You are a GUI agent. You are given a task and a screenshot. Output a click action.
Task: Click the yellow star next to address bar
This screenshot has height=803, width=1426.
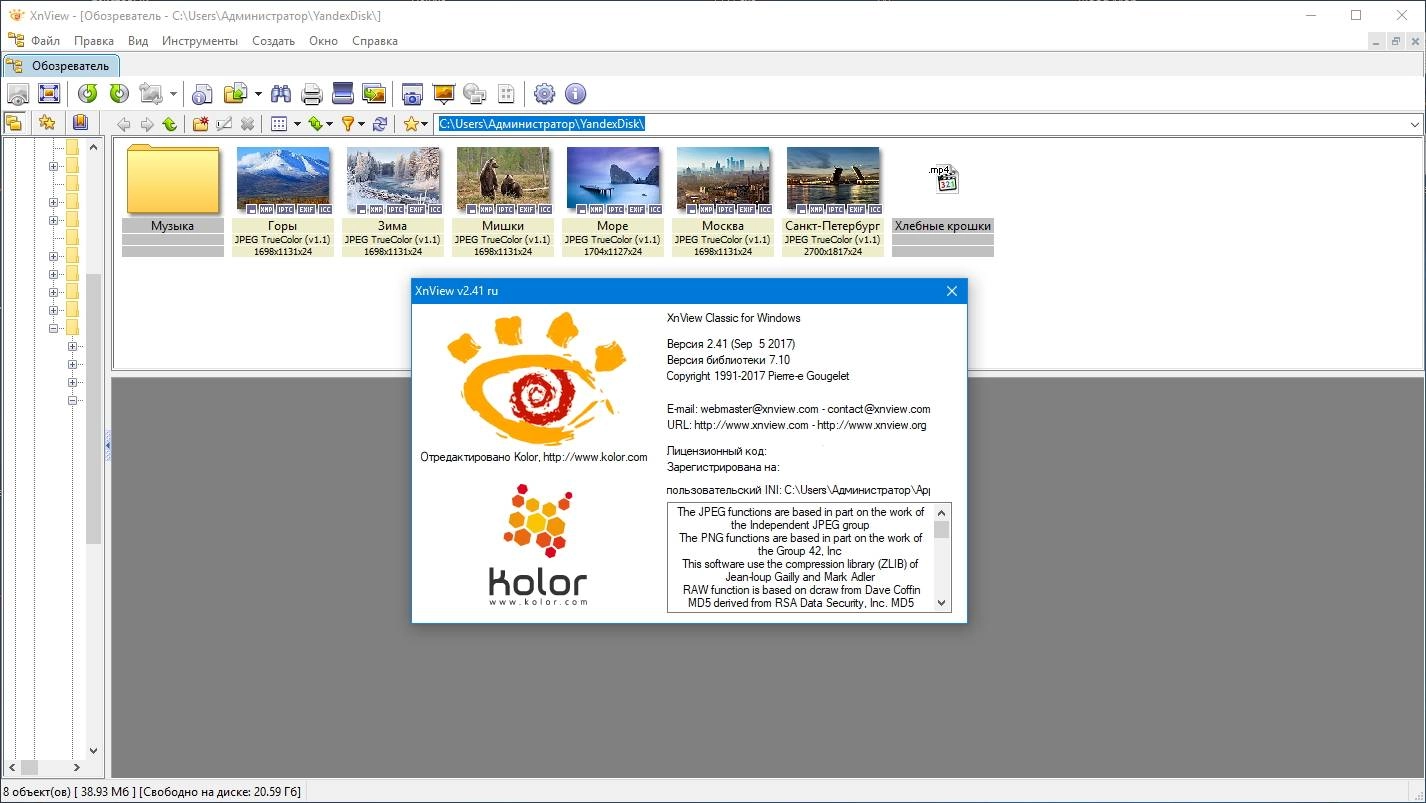(410, 124)
